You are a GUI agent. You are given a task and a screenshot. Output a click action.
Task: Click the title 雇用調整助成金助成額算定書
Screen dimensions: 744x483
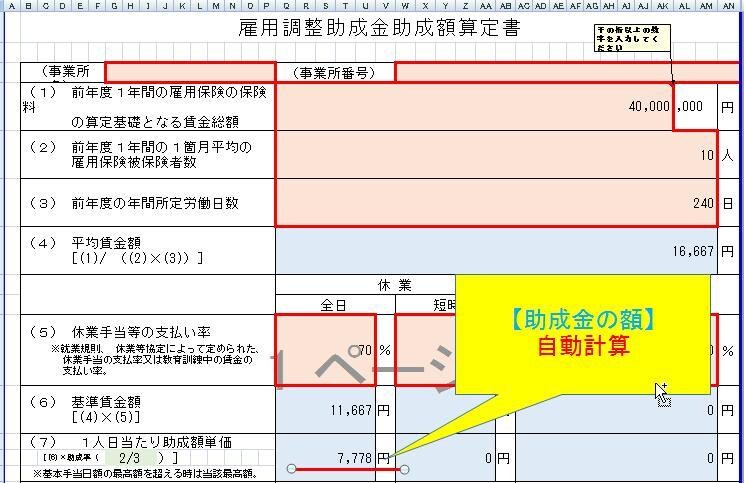pyautogui.click(x=379, y=28)
